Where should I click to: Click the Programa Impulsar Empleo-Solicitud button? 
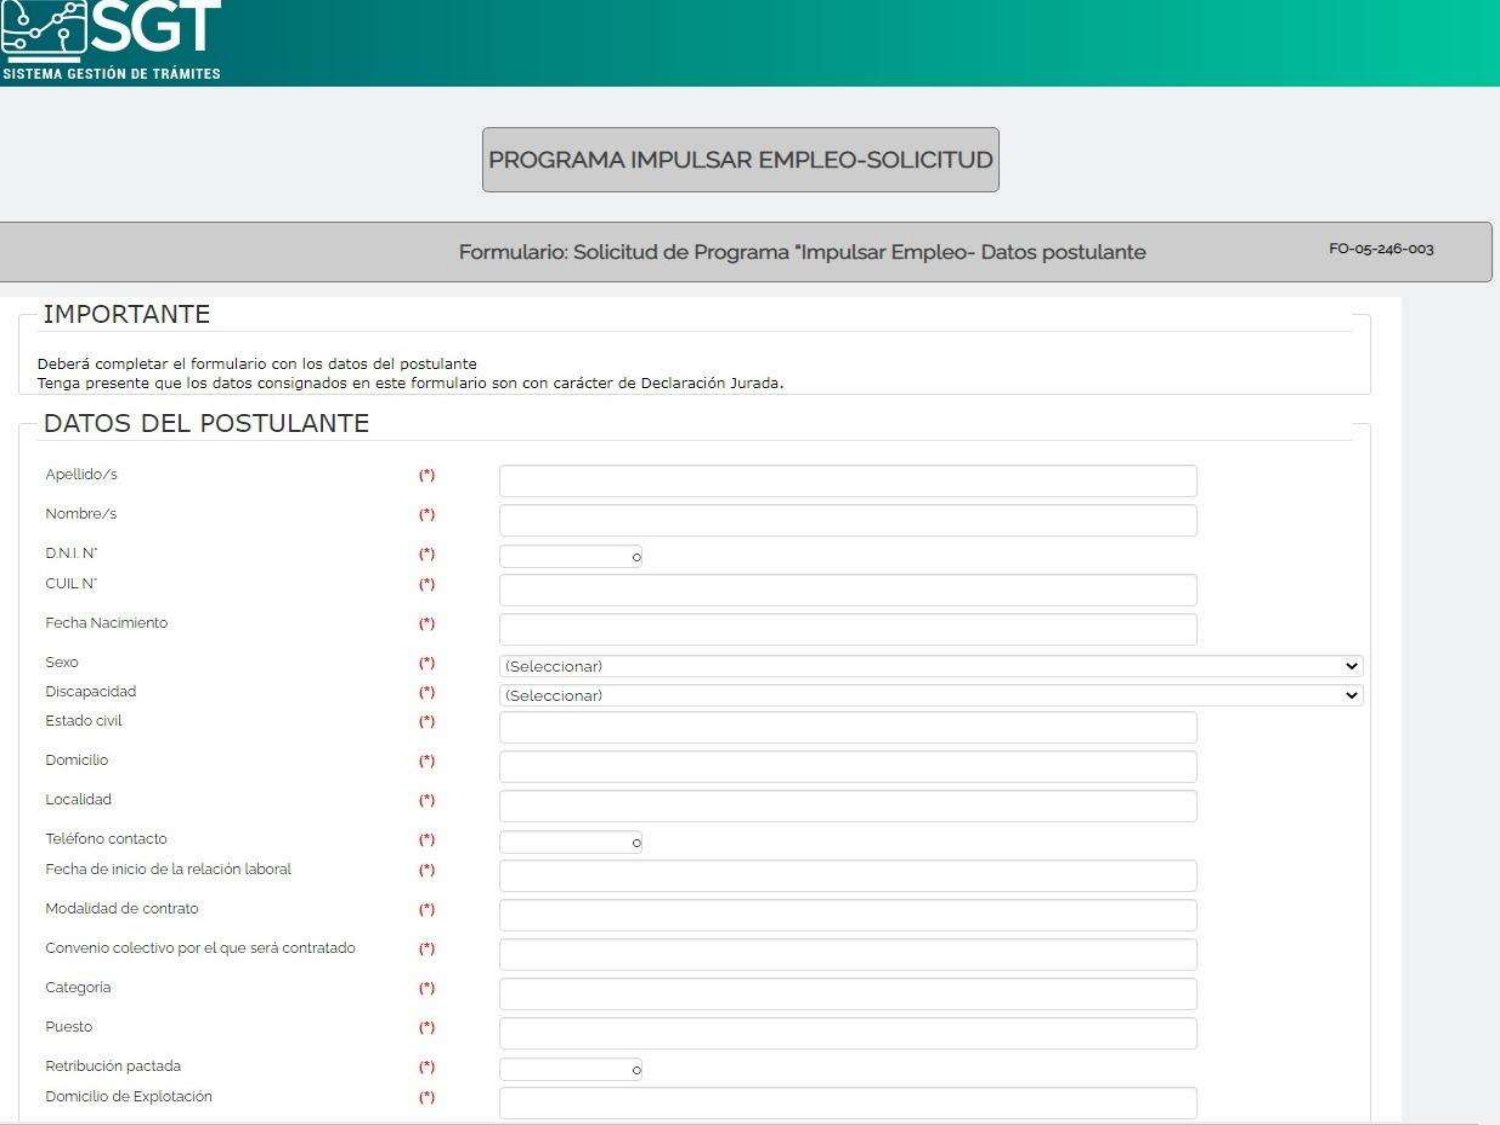740,160
